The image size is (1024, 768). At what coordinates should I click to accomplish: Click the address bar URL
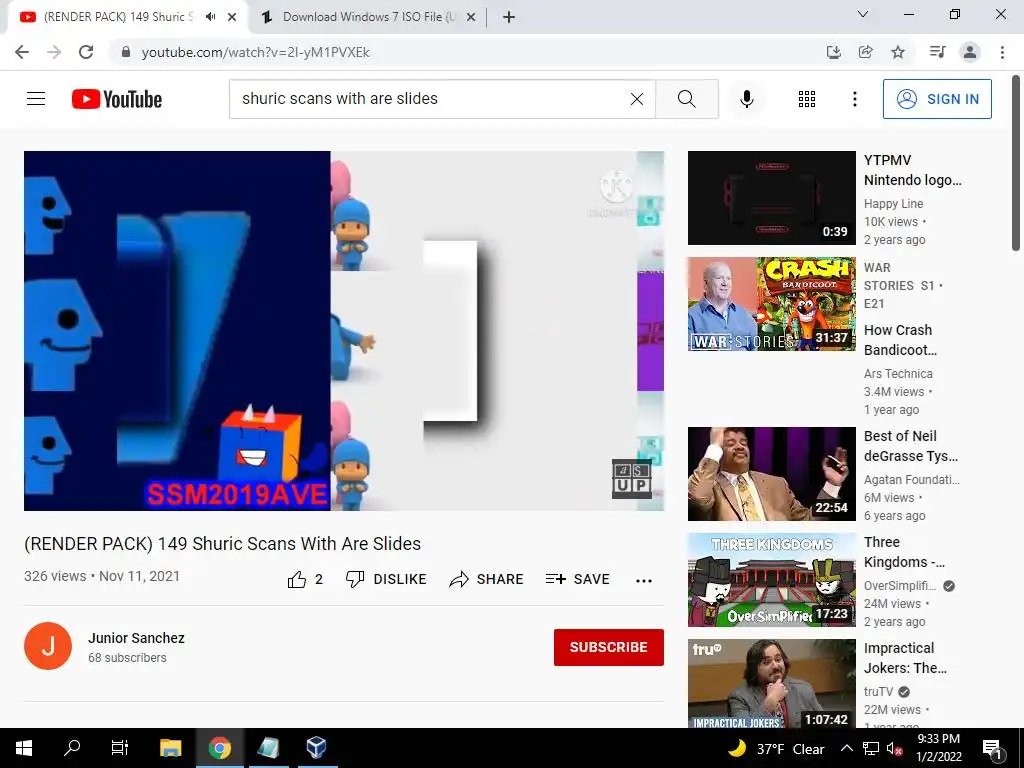255,52
